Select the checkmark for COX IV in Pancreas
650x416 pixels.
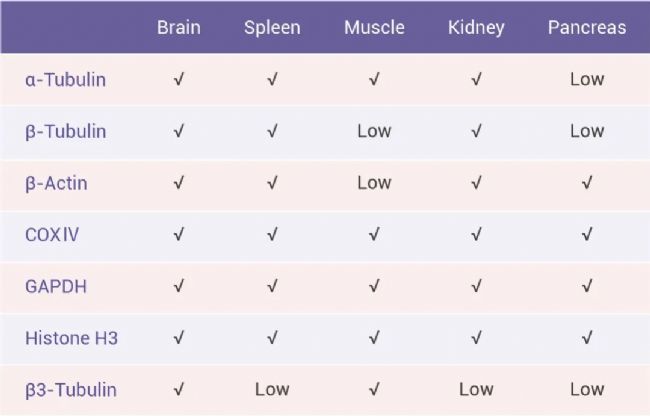click(x=587, y=235)
